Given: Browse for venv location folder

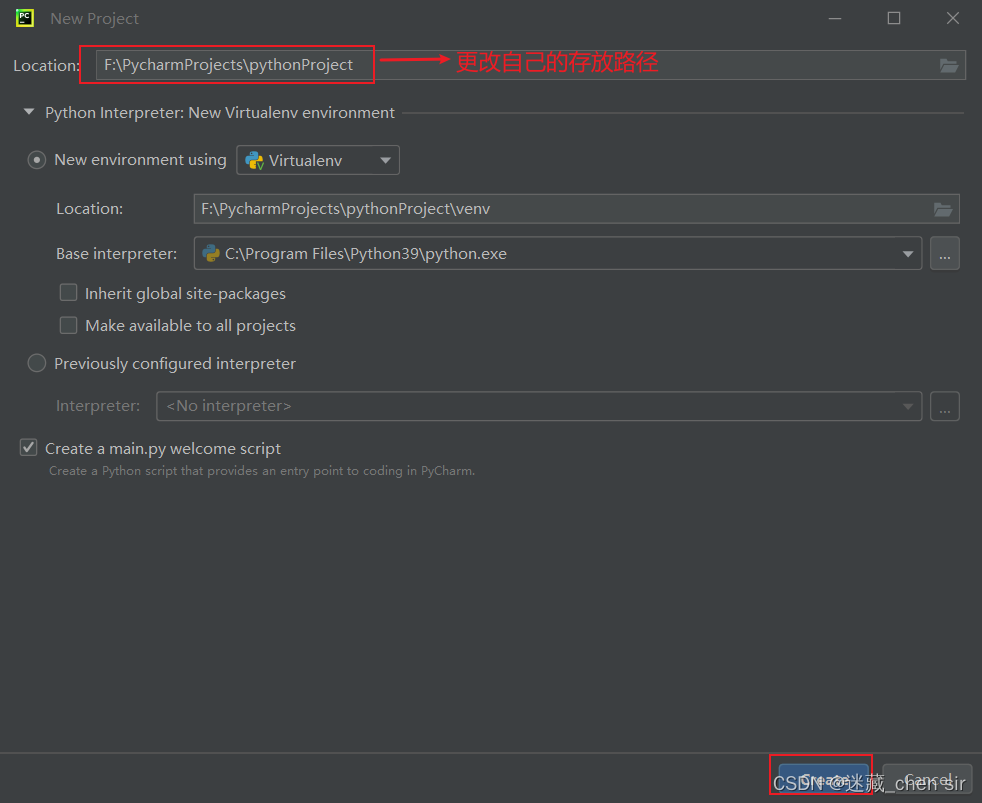Looking at the screenshot, I should point(943,209).
